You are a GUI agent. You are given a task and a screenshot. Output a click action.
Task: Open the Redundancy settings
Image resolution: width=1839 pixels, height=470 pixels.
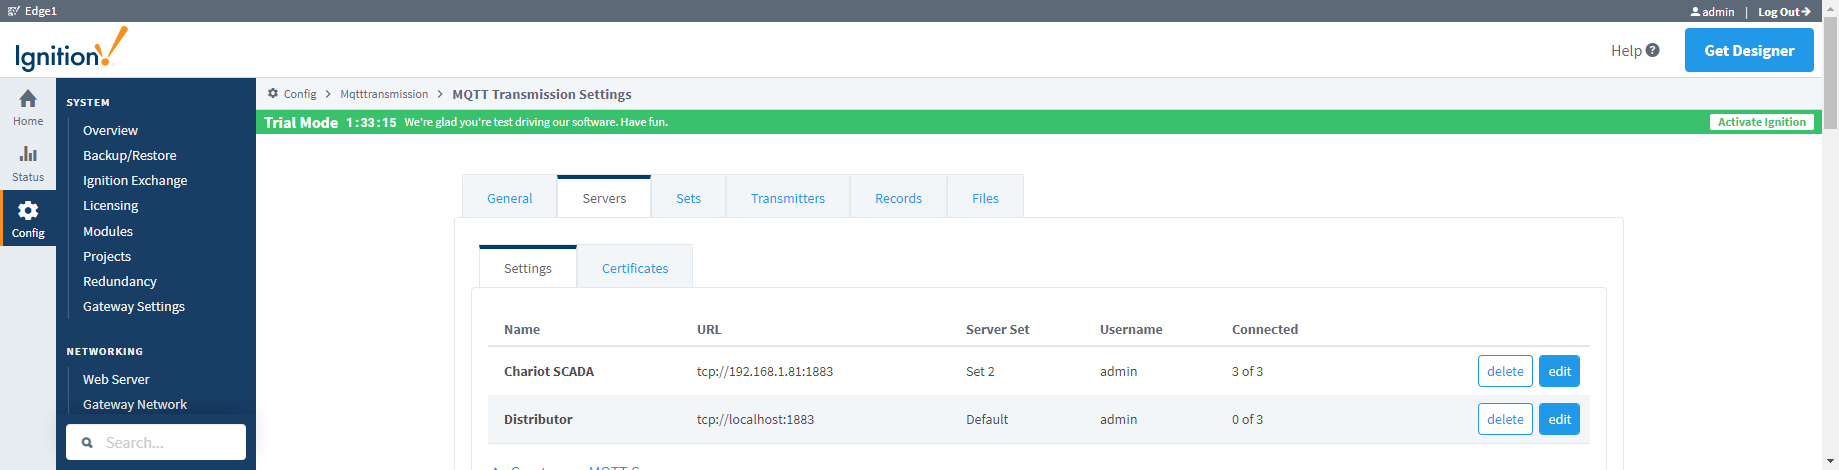click(120, 281)
